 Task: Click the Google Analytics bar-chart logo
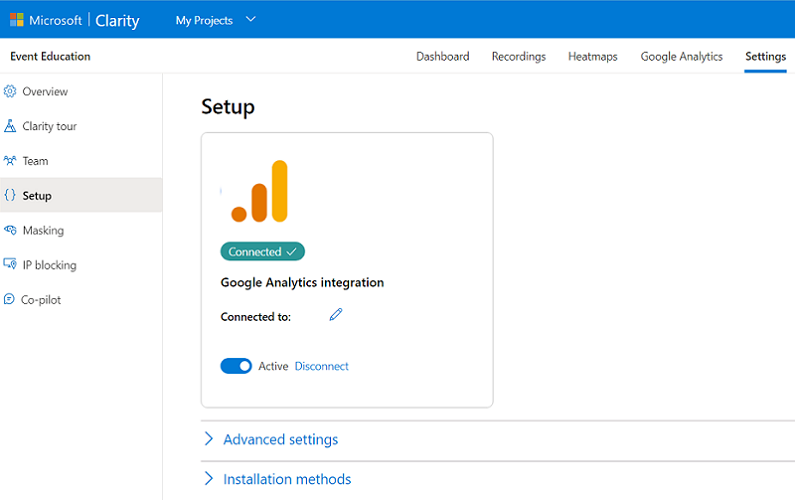click(x=260, y=191)
